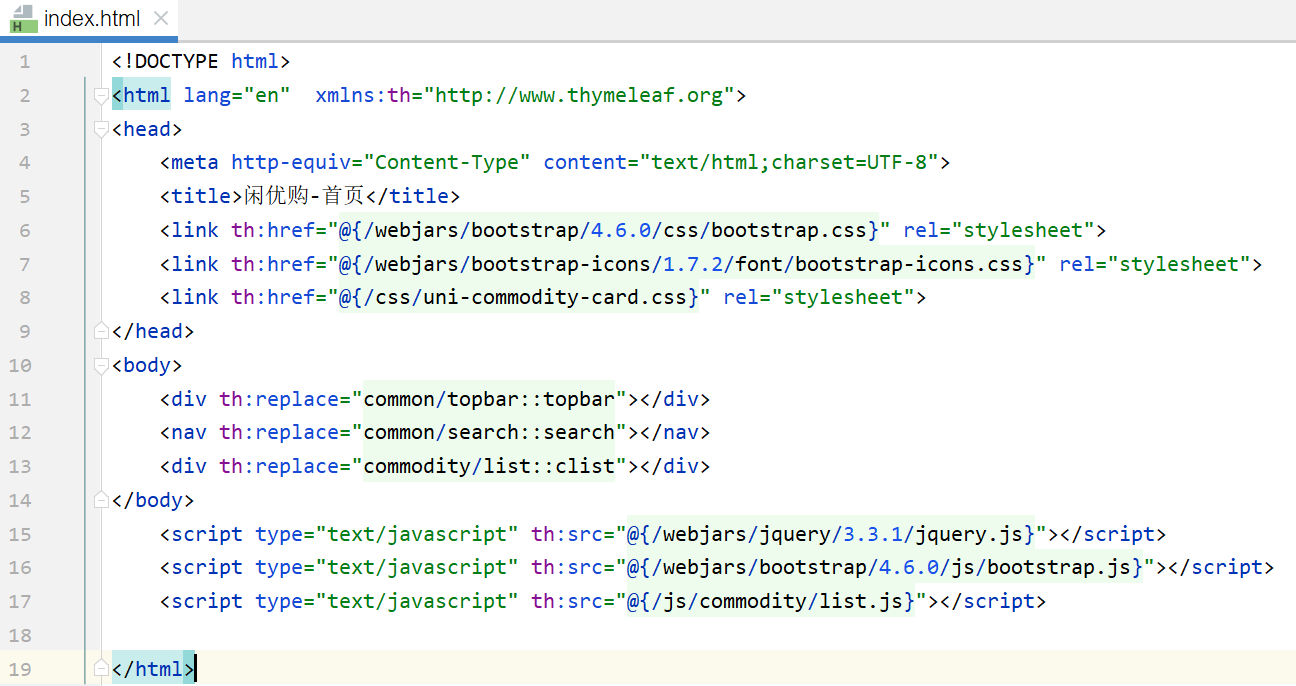Click the <meta tag name on line 4
The width and height of the screenshot is (1296, 686).
tap(189, 163)
